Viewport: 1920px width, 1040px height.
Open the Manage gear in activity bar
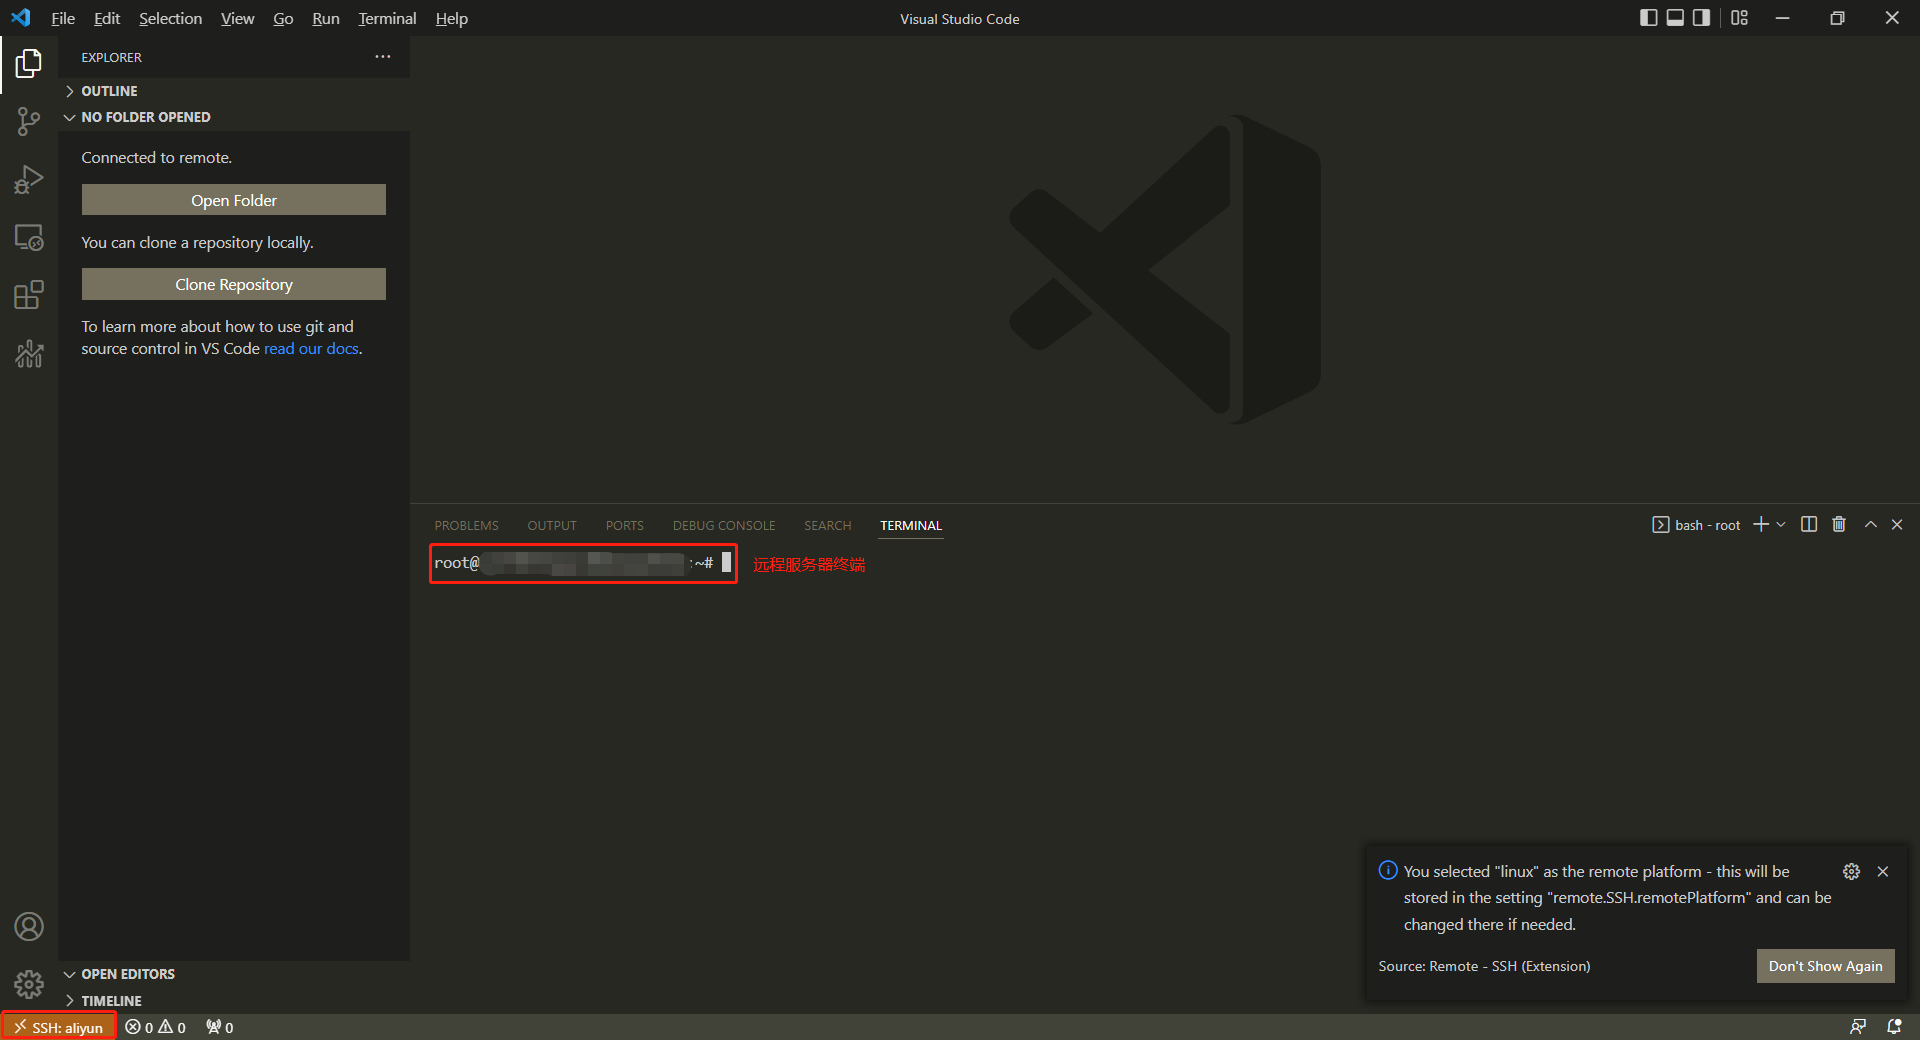pos(29,984)
